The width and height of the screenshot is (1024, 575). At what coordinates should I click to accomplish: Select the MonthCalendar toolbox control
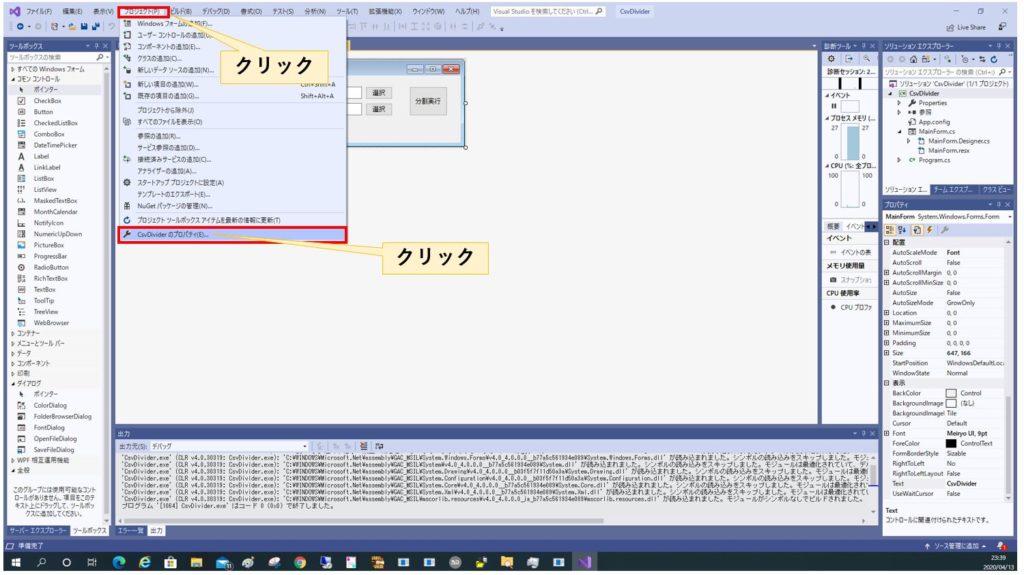[x=55, y=212]
